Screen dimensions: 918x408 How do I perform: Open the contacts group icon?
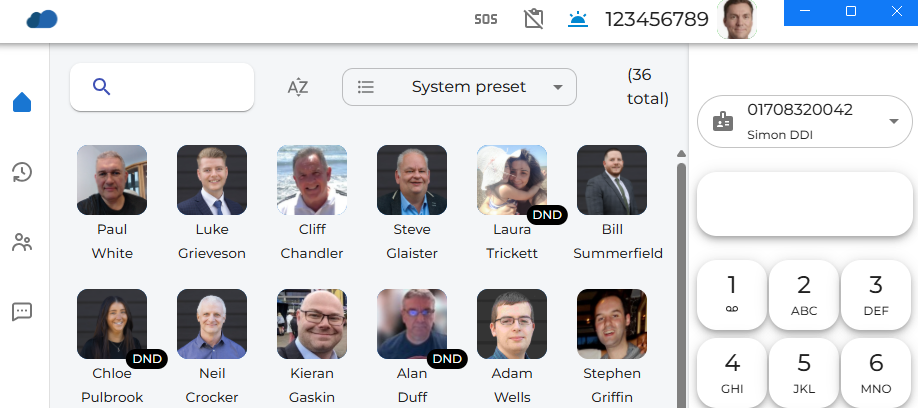click(22, 242)
